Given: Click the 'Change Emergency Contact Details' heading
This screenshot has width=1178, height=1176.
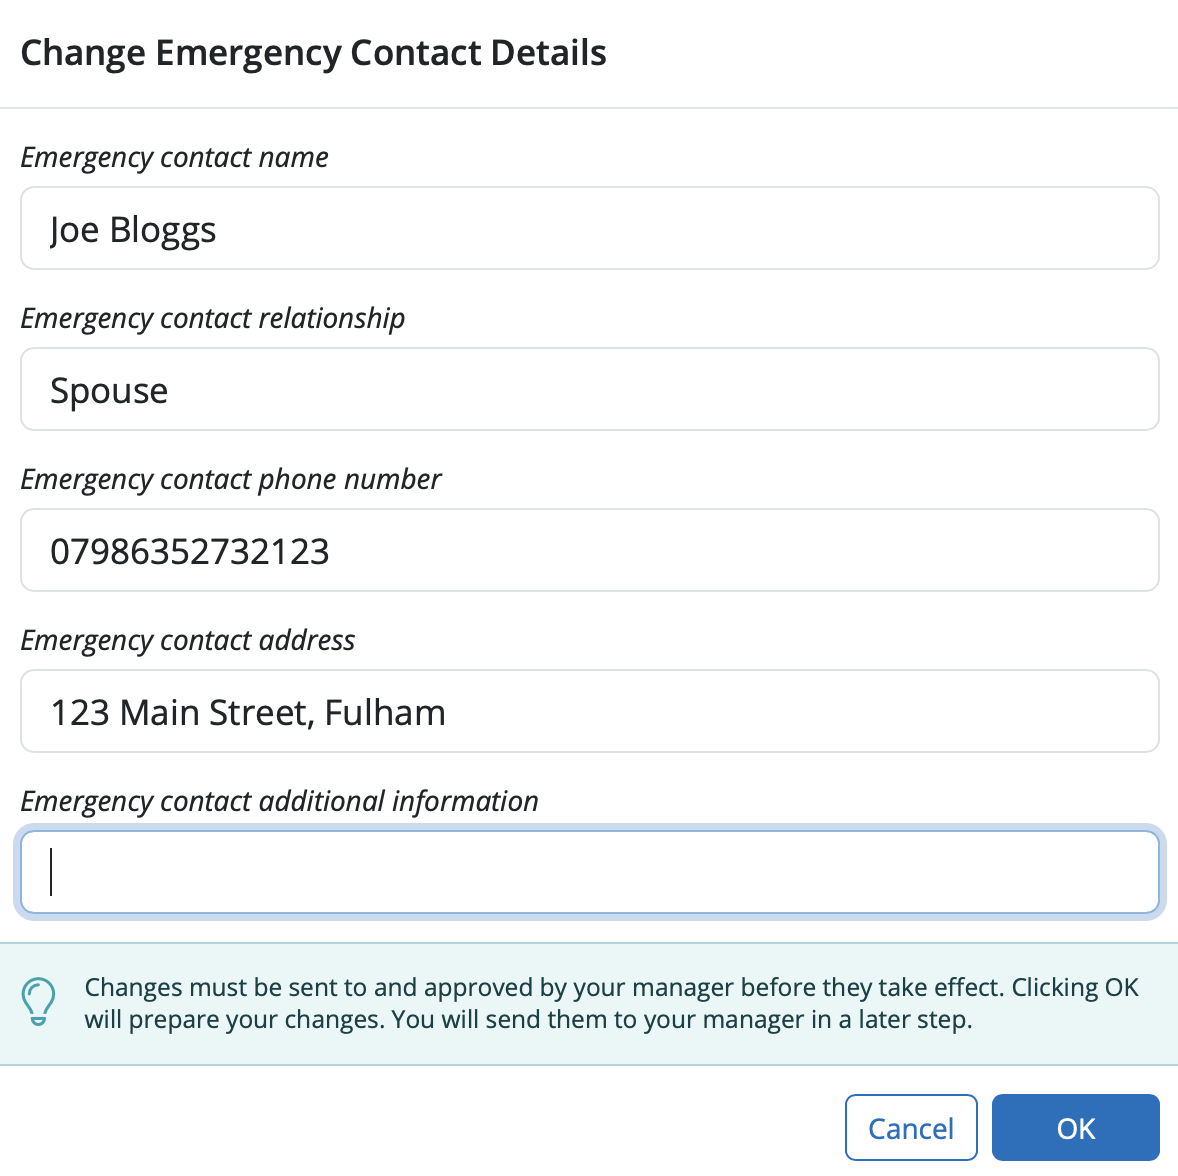Looking at the screenshot, I should (313, 53).
